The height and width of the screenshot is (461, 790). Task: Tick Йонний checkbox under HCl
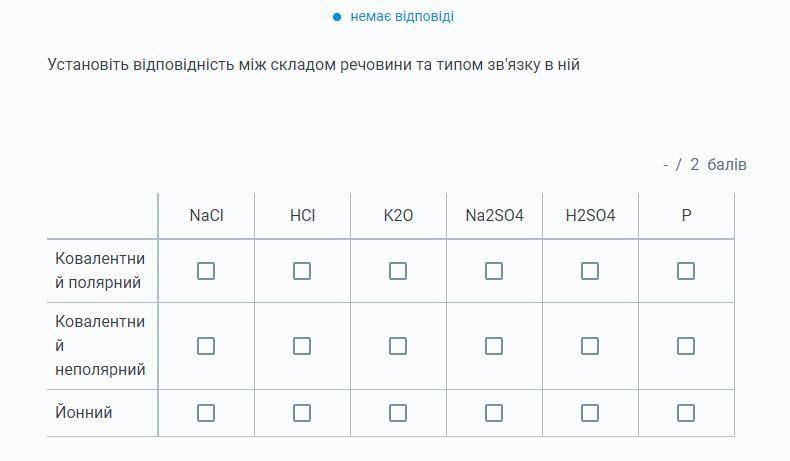(302, 413)
